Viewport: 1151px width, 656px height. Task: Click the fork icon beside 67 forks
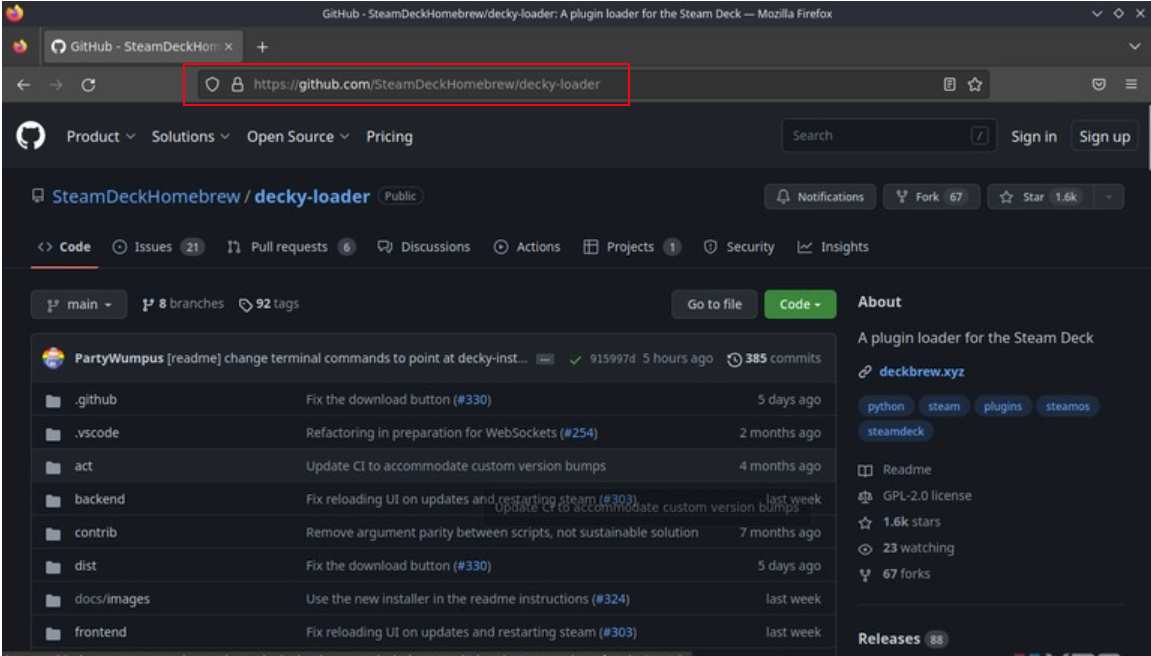point(865,575)
